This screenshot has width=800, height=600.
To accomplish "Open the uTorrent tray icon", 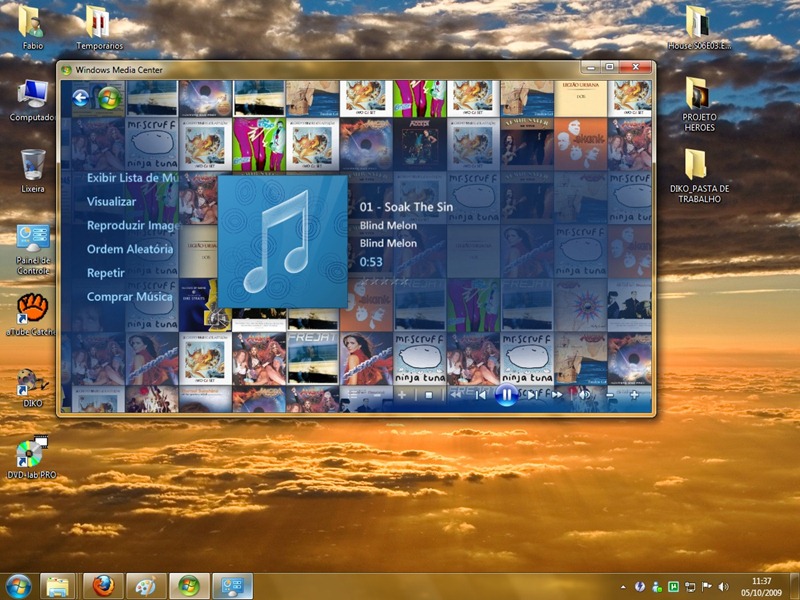I will [x=673, y=587].
